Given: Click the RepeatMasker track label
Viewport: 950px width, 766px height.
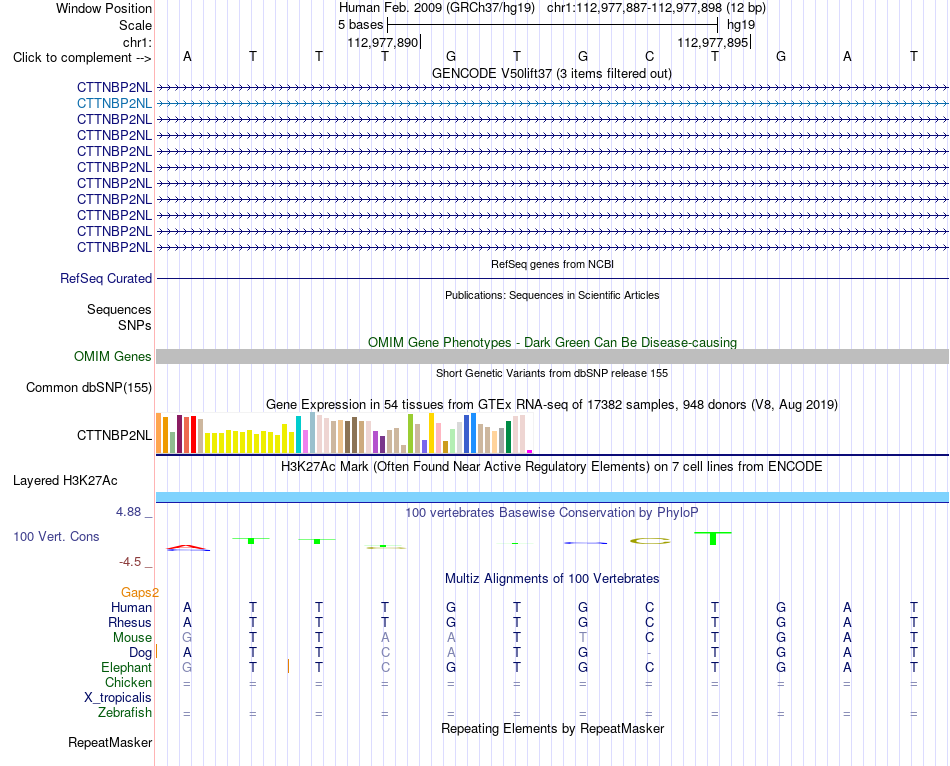Looking at the screenshot, I should (x=110, y=742).
